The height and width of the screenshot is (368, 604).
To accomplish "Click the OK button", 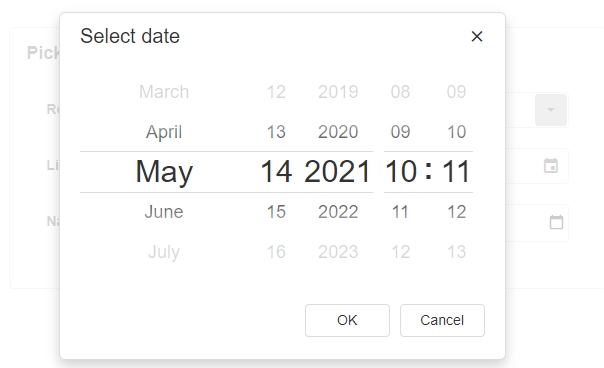I will tap(347, 320).
